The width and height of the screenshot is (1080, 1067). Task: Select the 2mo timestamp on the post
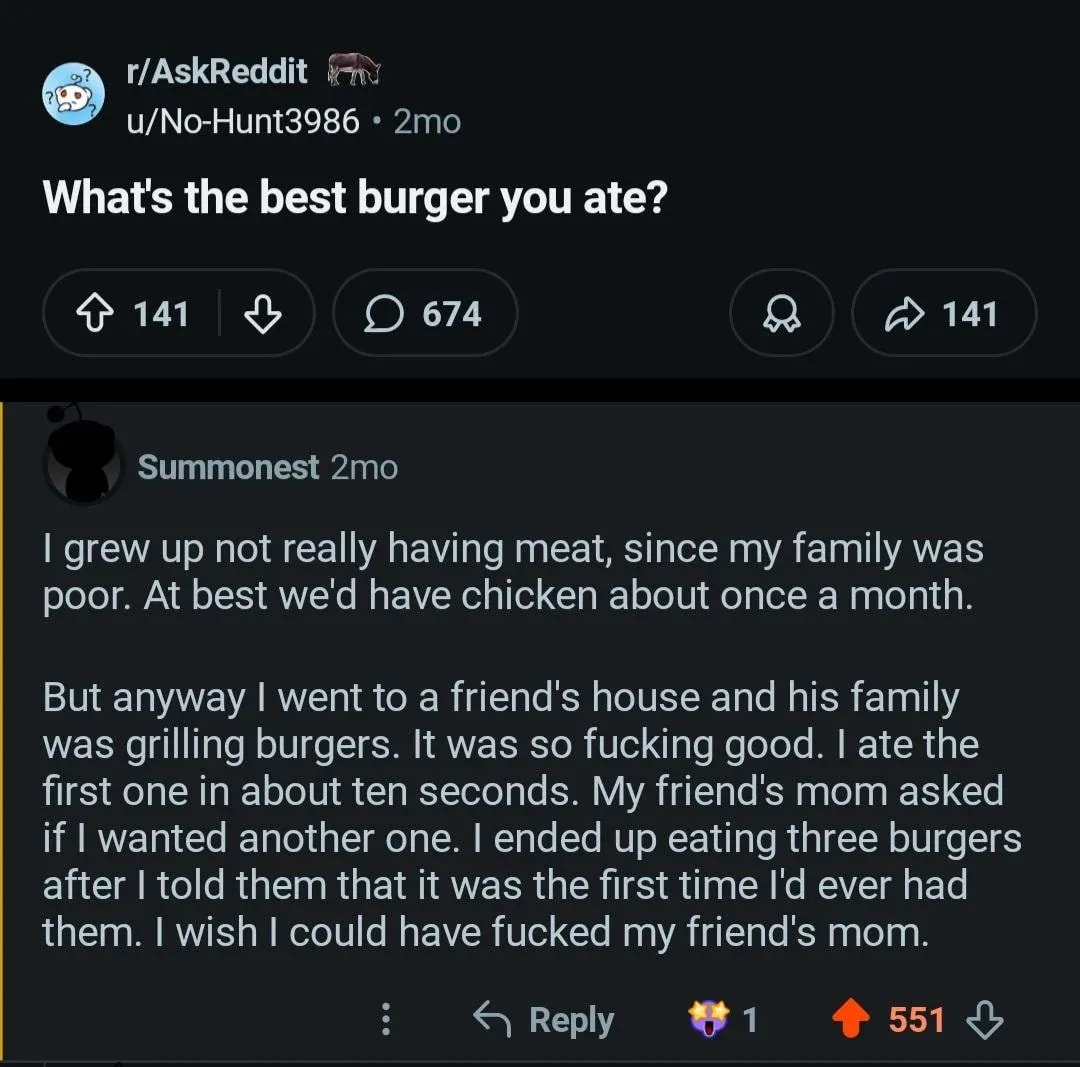pyautogui.click(x=428, y=121)
